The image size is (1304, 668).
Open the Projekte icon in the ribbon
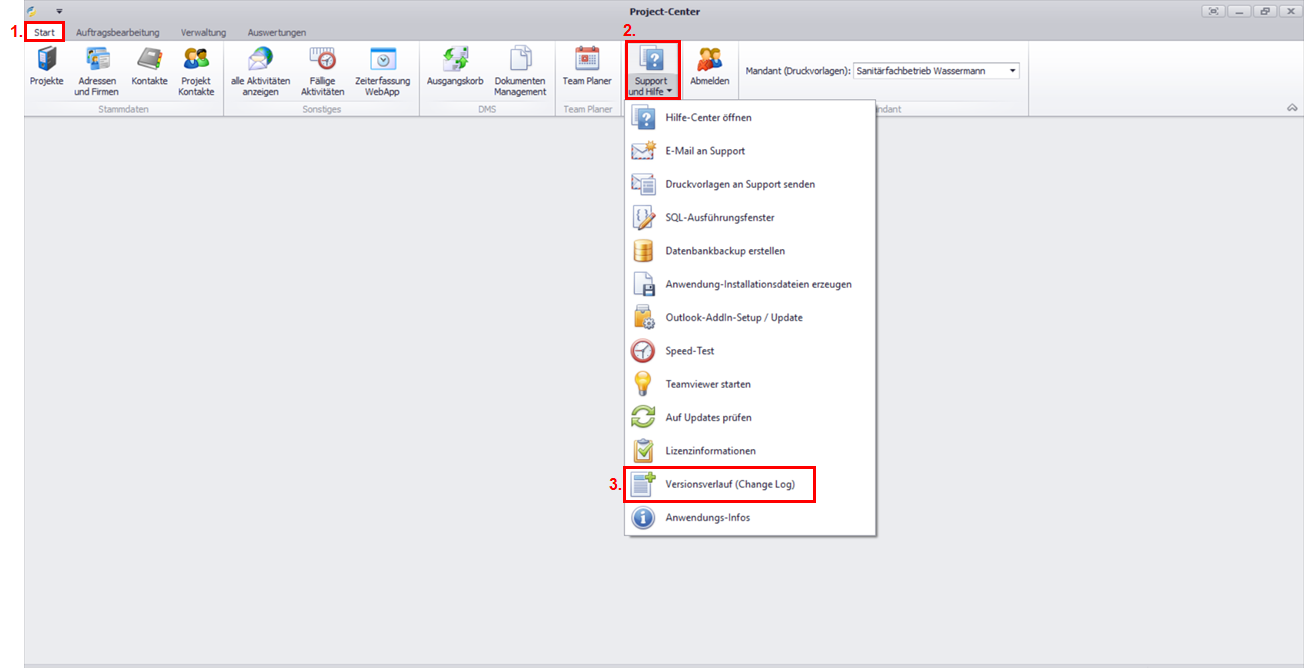(x=46, y=60)
